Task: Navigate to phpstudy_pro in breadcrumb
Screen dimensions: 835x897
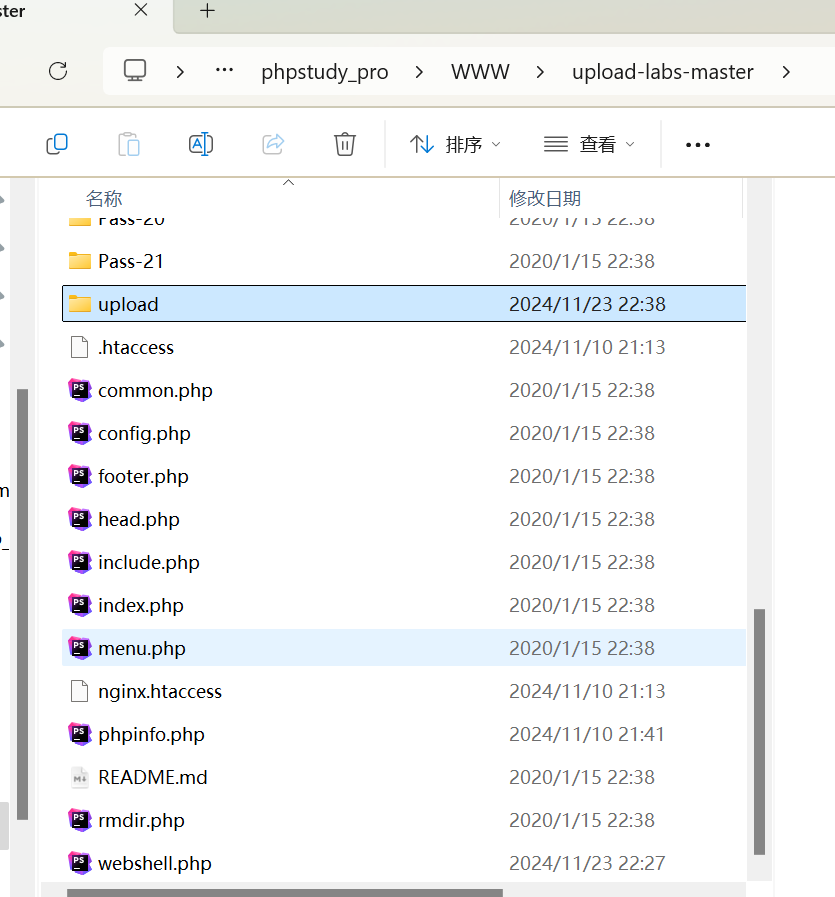Action: (325, 72)
